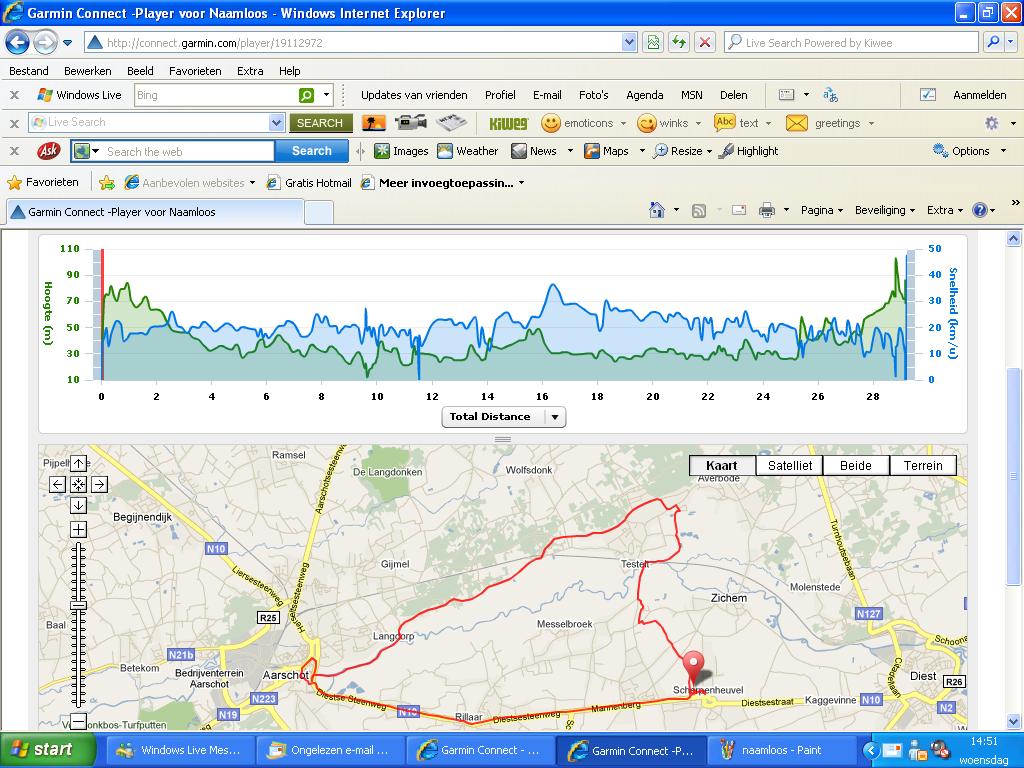The height and width of the screenshot is (768, 1024).
Task: Click the map zoom slider handle
Action: [x=78, y=606]
